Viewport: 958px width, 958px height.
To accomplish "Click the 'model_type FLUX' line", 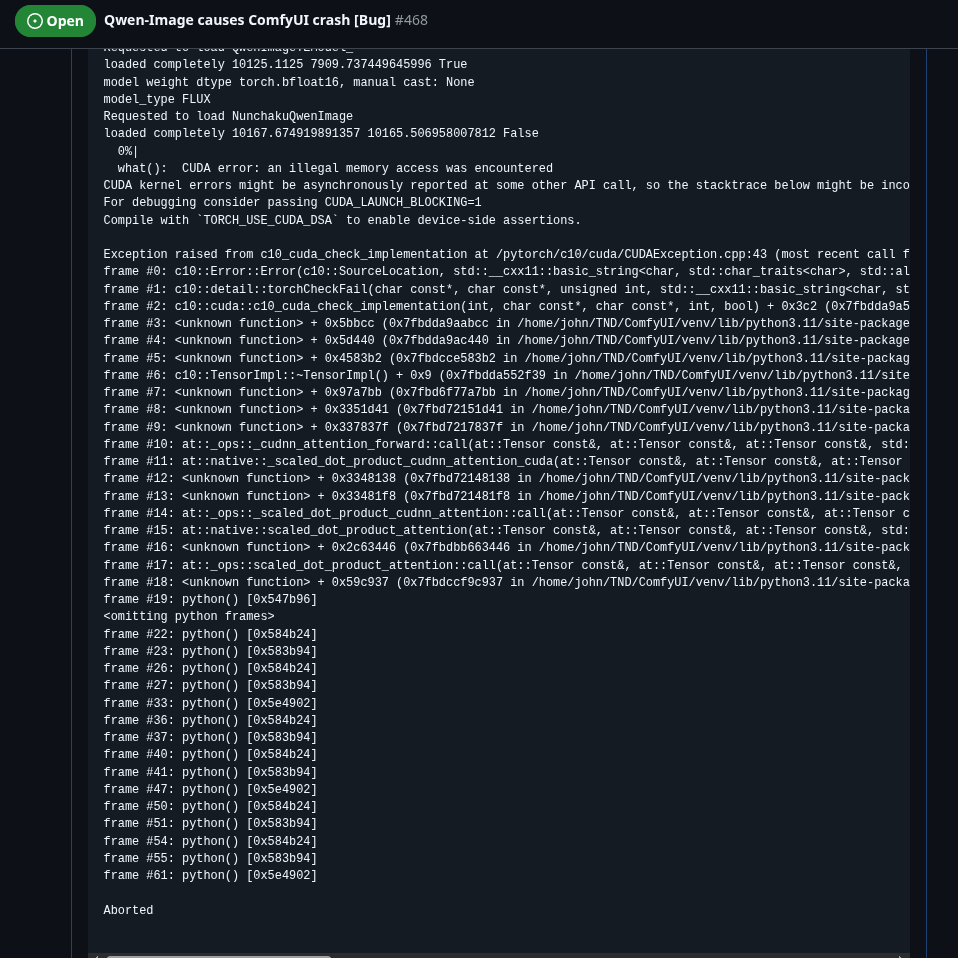I will (157, 100).
